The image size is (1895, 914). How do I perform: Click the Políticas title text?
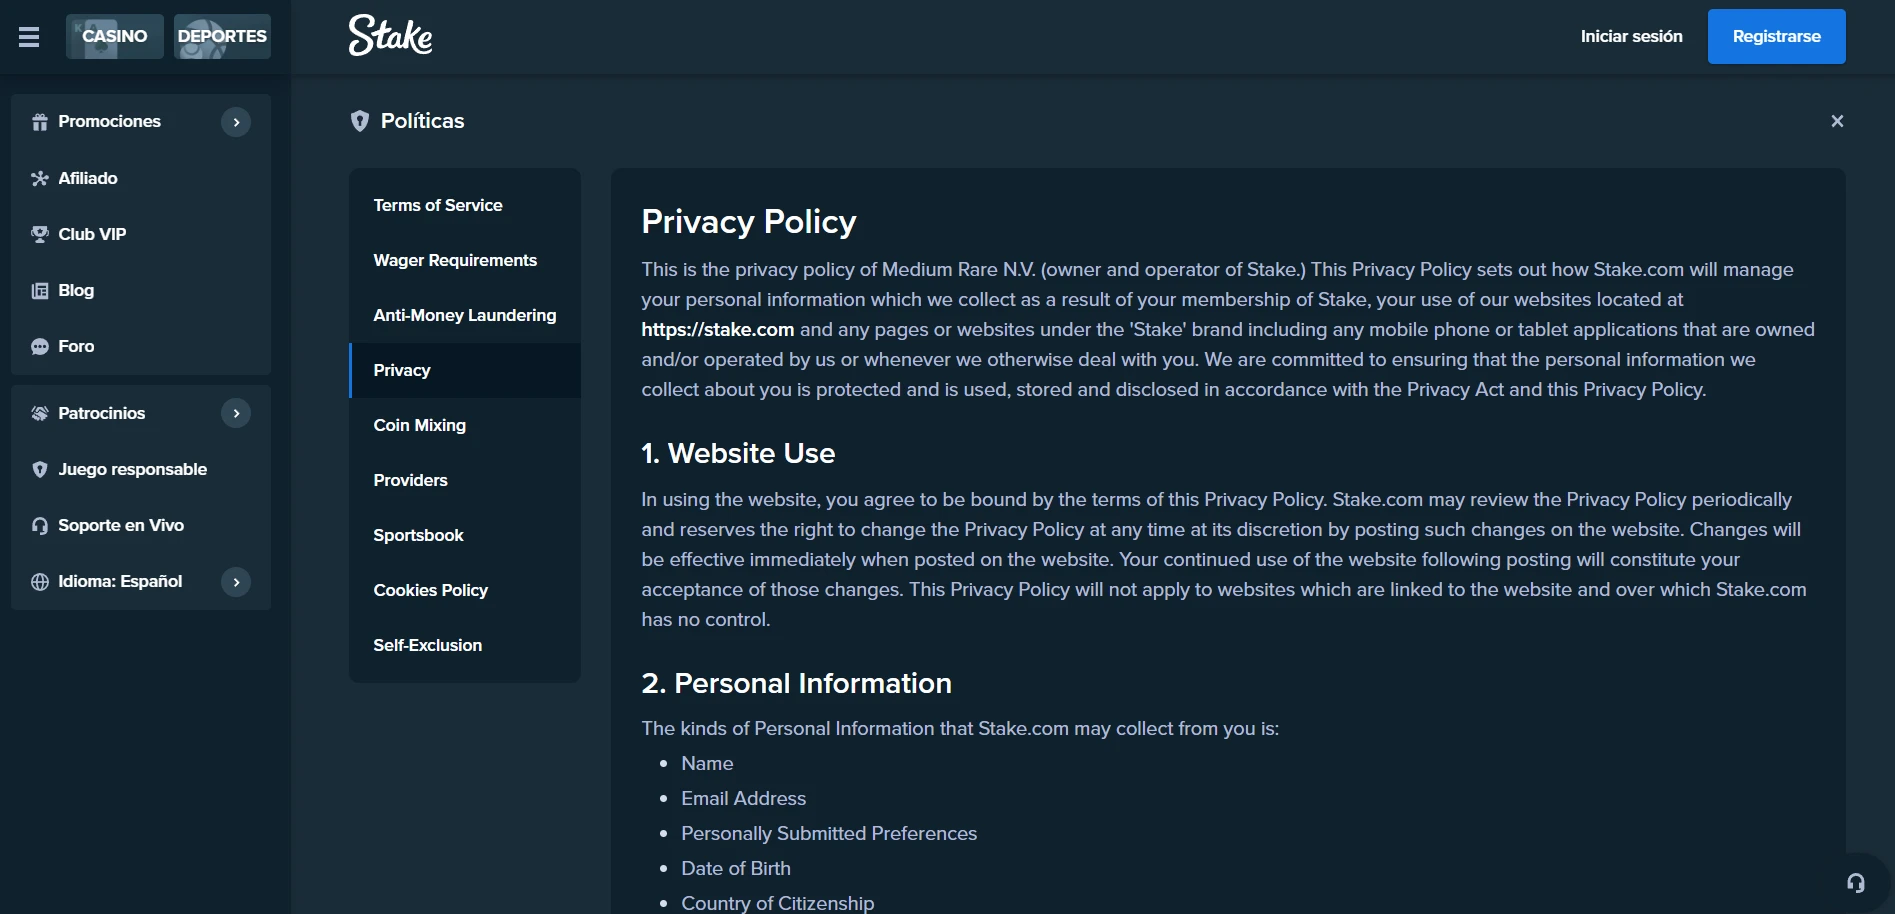click(x=422, y=121)
